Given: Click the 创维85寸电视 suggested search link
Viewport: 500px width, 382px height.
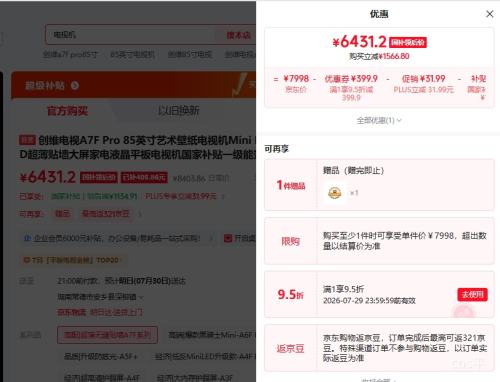Looking at the screenshot, I should (x=190, y=54).
